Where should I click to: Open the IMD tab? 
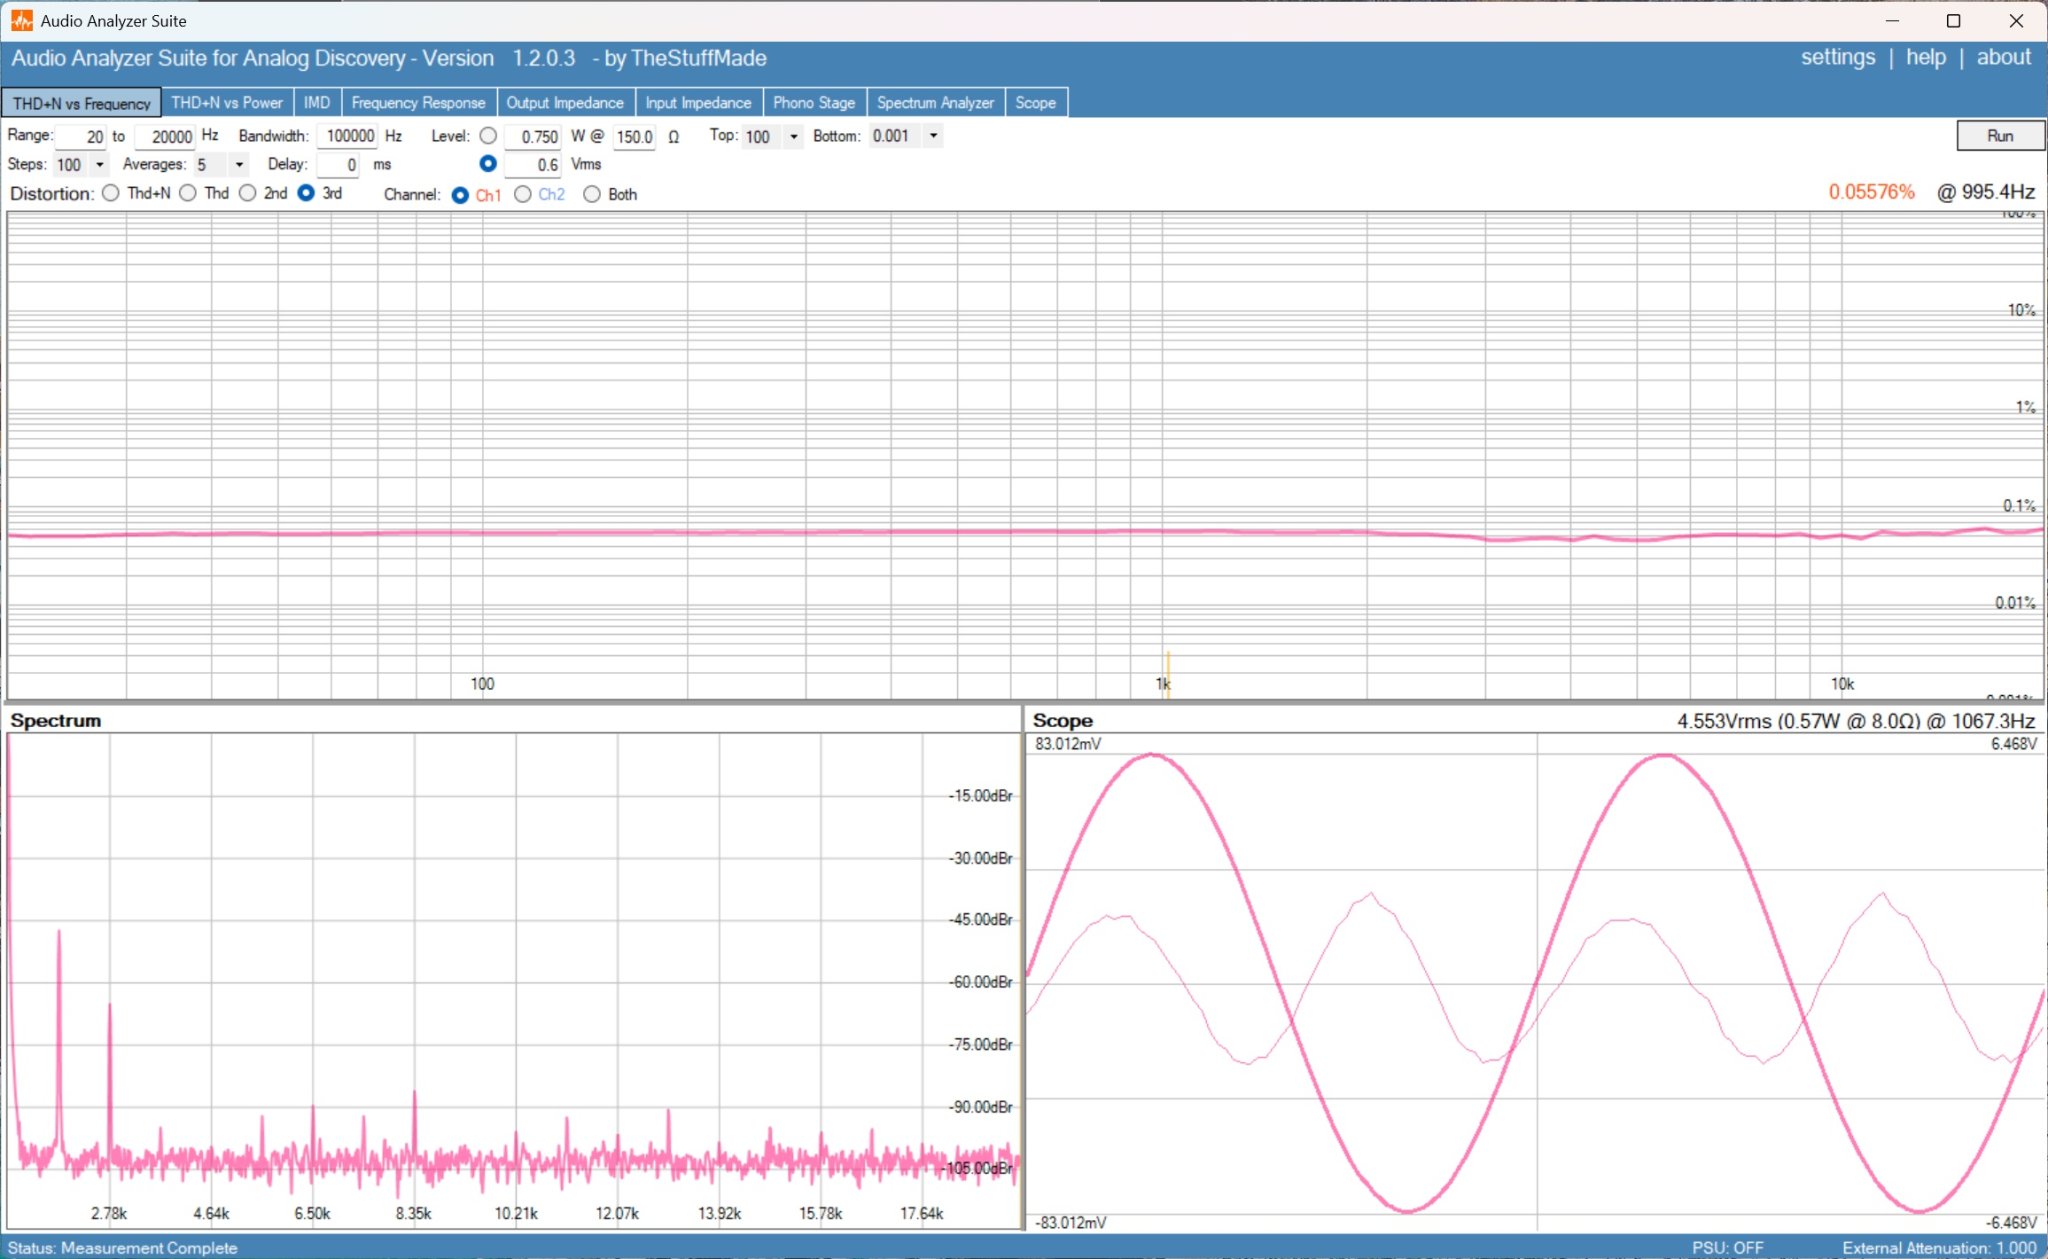click(317, 102)
